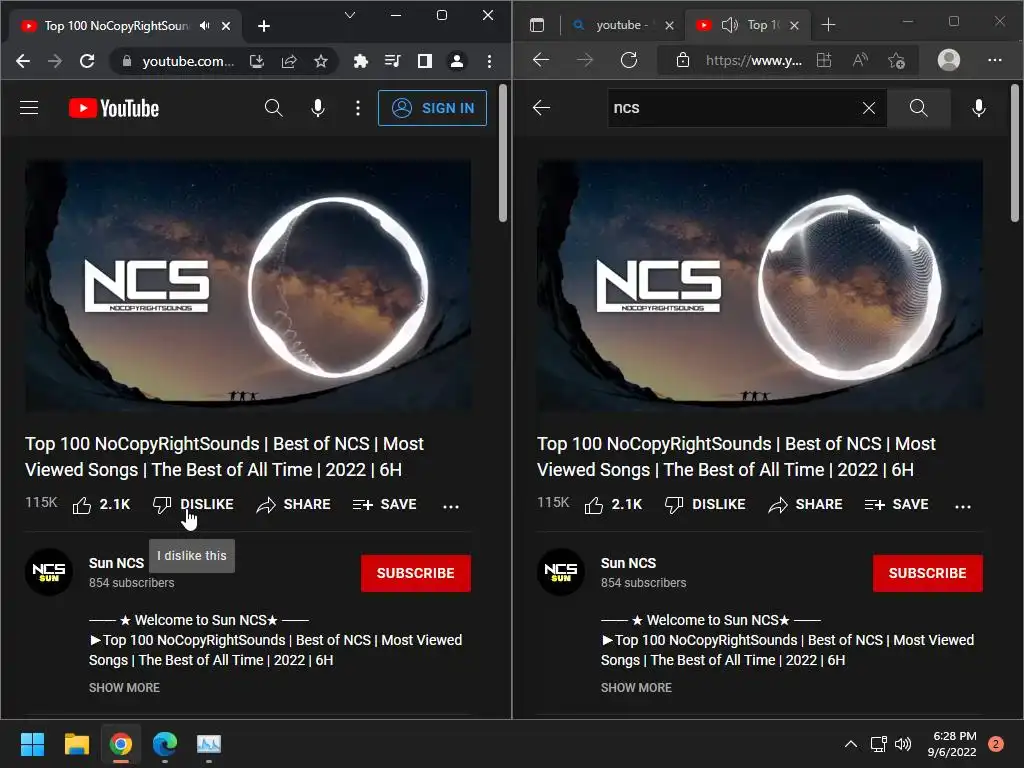Click the video player in Chrome window

pyautogui.click(x=248, y=287)
